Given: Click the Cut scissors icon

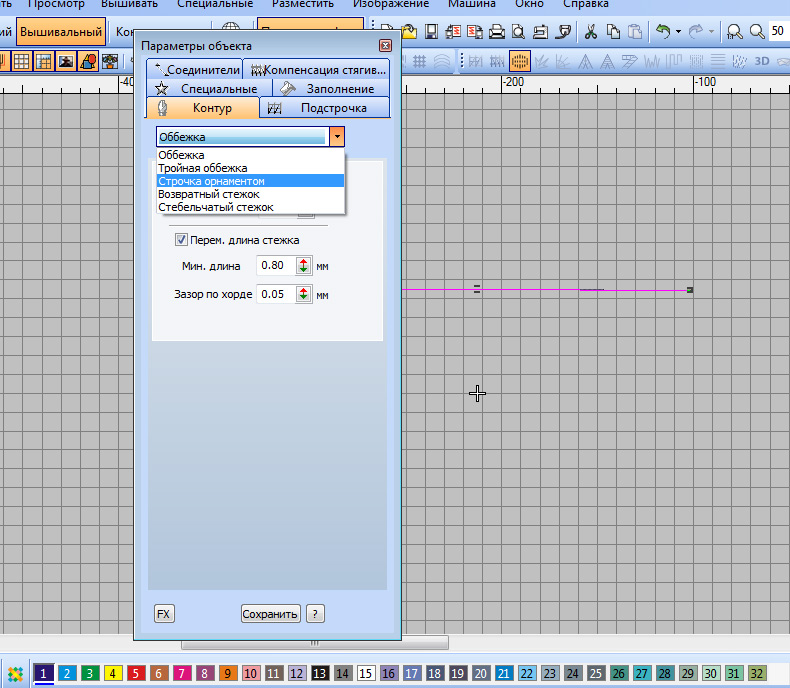Looking at the screenshot, I should click(591, 31).
